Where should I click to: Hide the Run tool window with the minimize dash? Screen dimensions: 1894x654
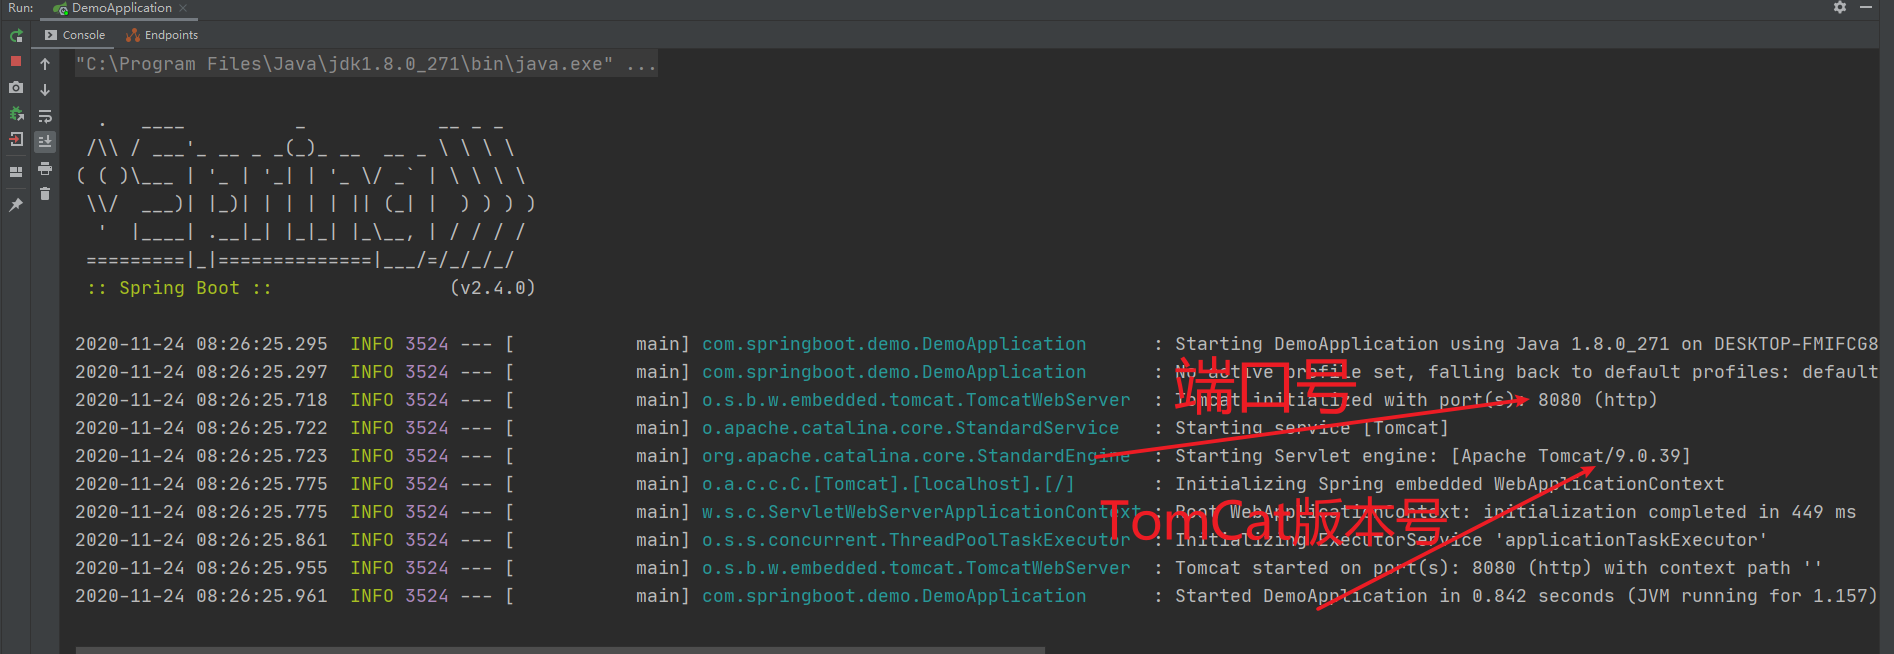[x=1866, y=8]
